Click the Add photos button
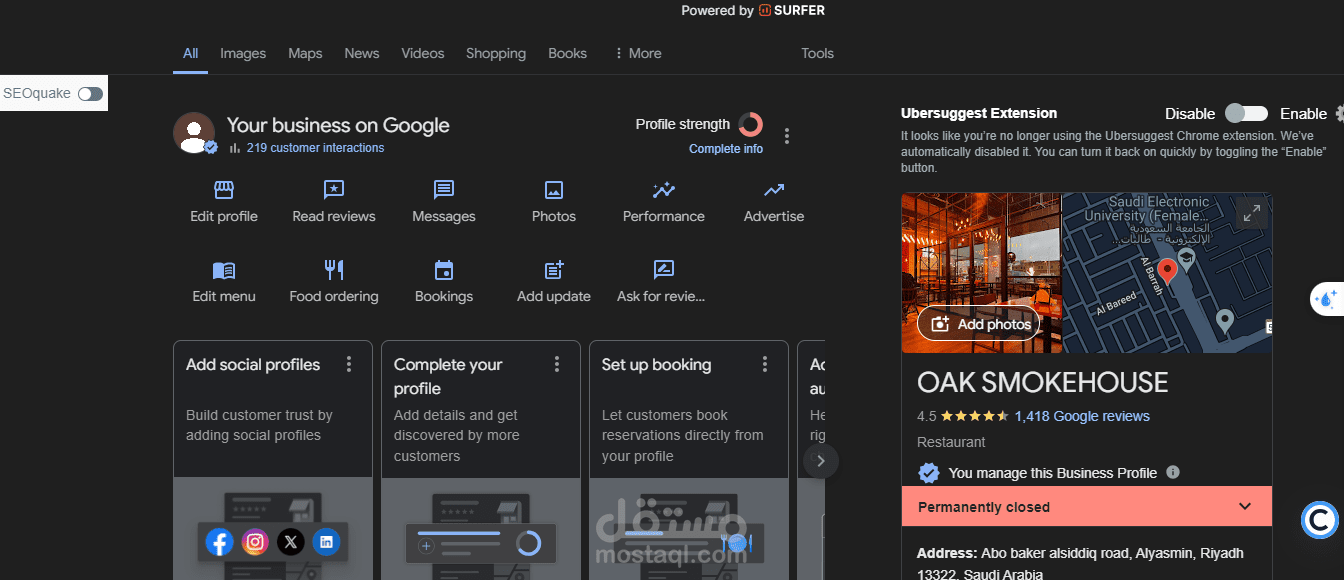Image resolution: width=1344 pixels, height=580 pixels. tap(979, 324)
